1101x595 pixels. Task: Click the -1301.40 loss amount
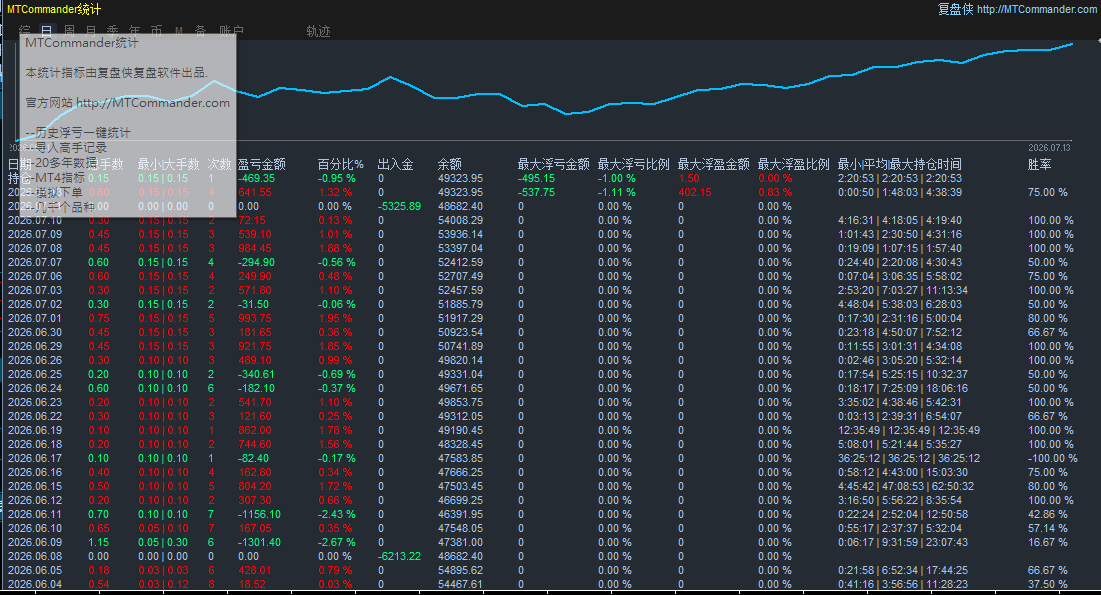coord(259,542)
